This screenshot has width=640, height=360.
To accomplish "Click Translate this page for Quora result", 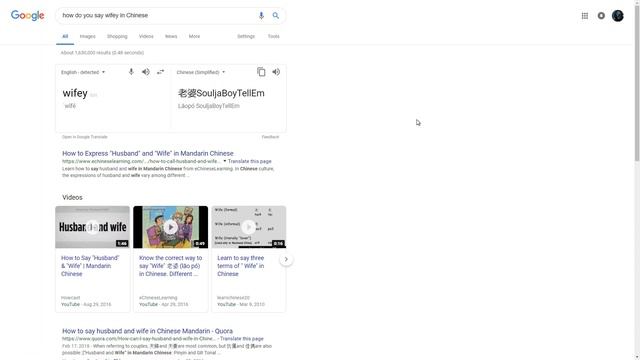I will pos(242,339).
